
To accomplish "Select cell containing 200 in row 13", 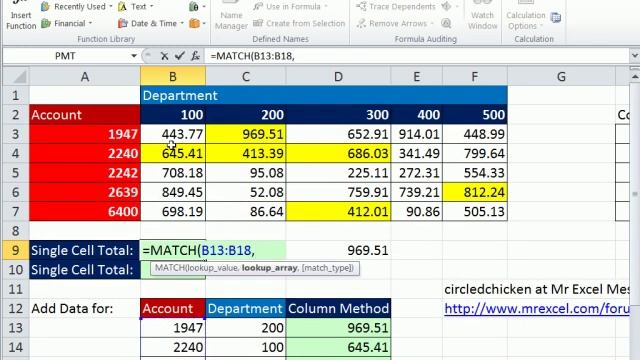I will (246, 328).
